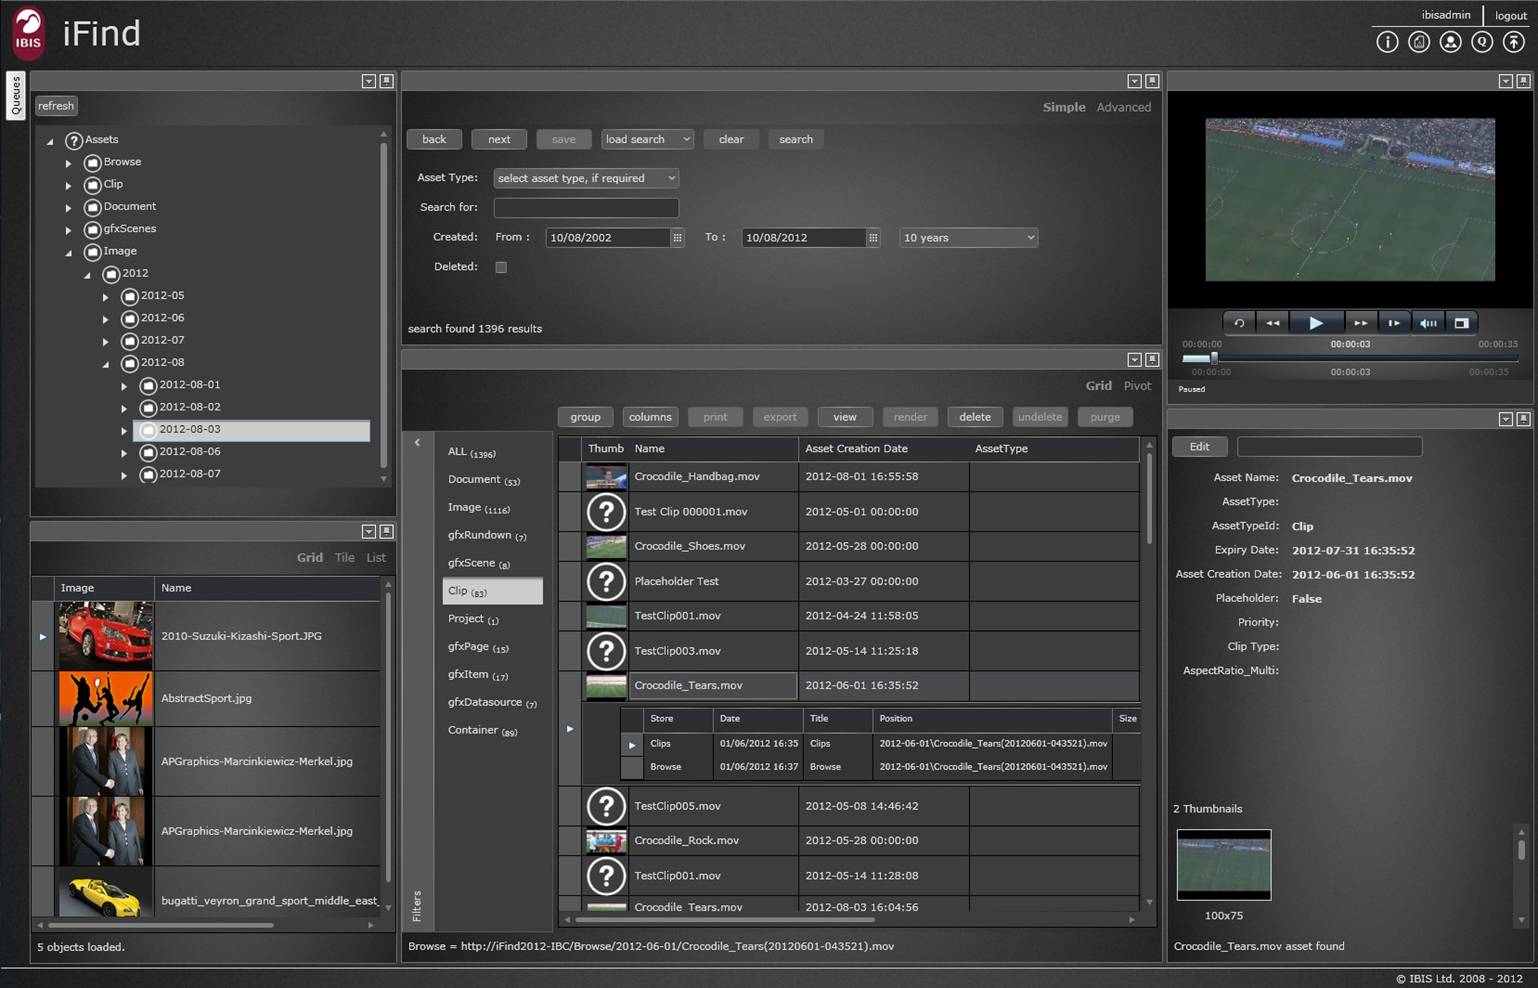Click the Q queue icon in header

[1482, 42]
